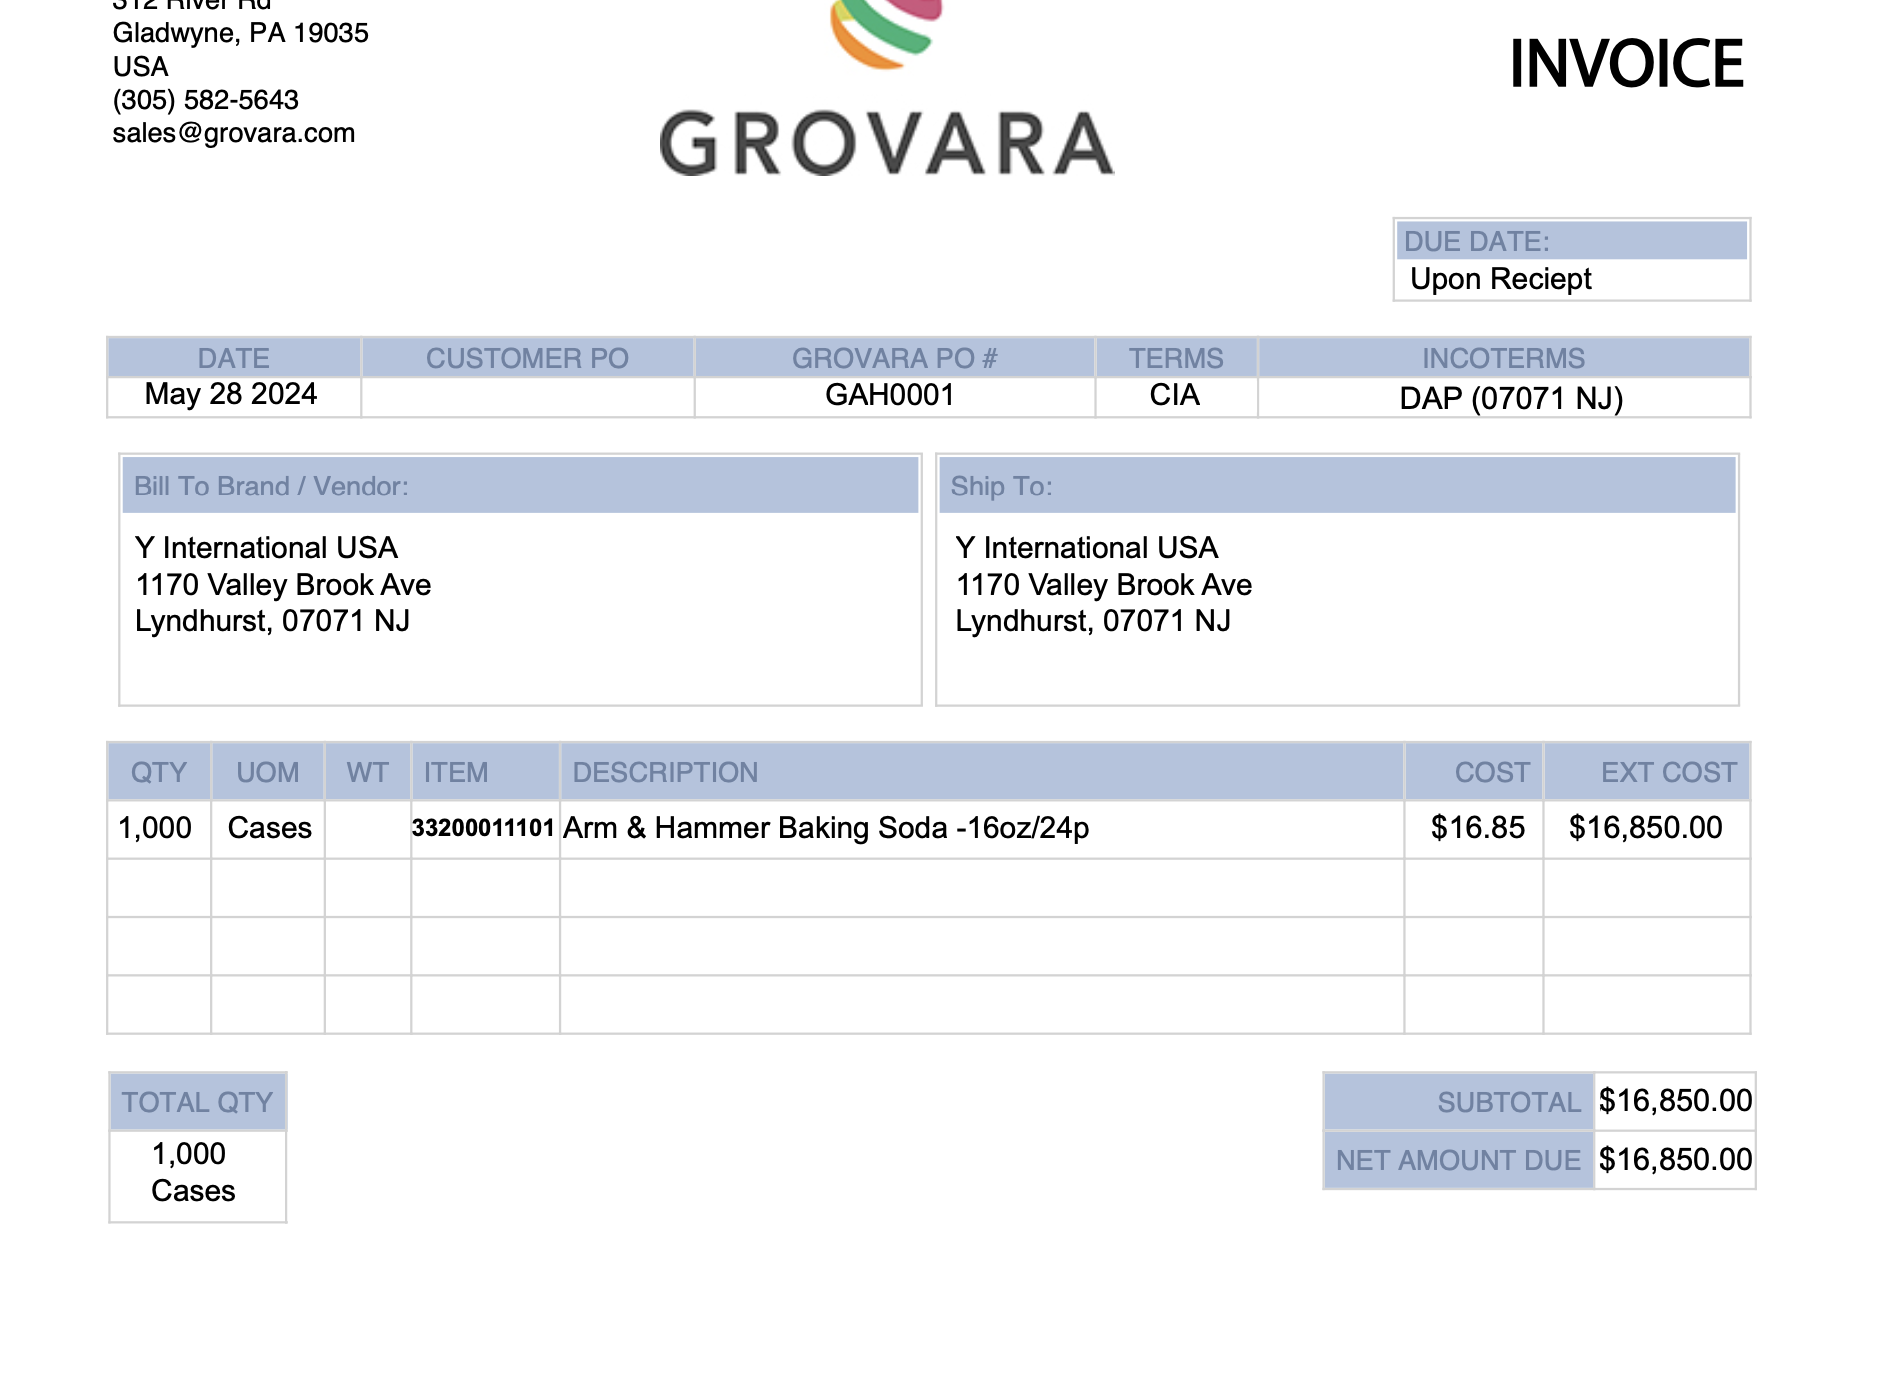Click the 1,000 value under Total Qty
The width and height of the screenshot is (1900, 1380).
[188, 1154]
